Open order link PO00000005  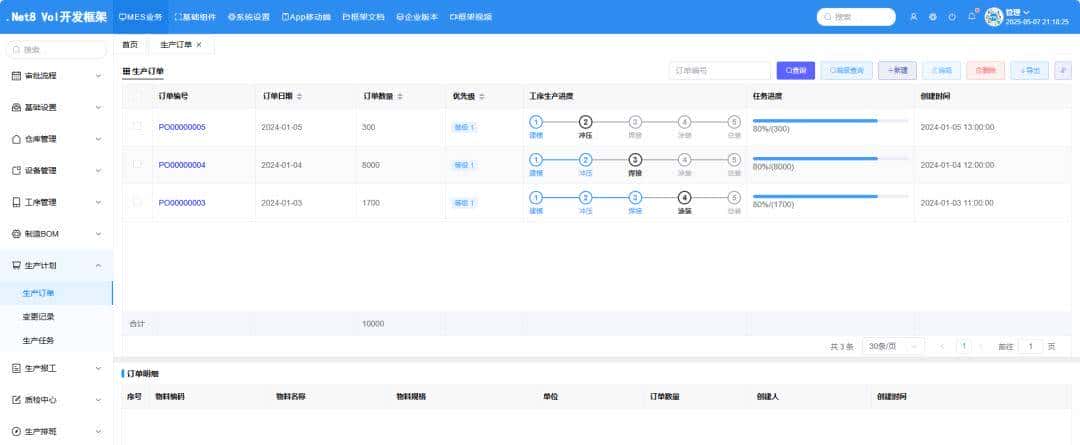pyautogui.click(x=182, y=127)
